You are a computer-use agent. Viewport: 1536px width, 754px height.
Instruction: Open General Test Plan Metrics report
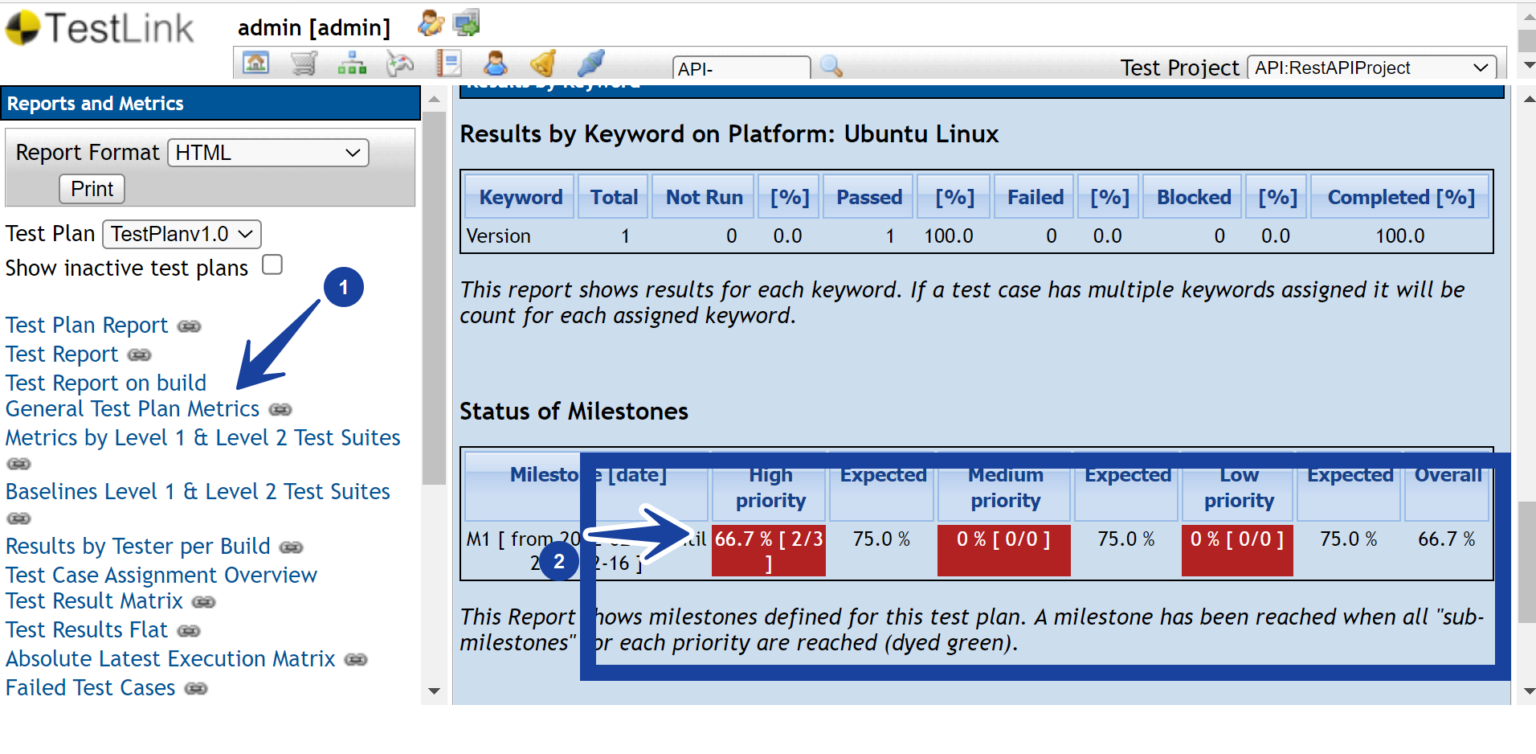(132, 408)
